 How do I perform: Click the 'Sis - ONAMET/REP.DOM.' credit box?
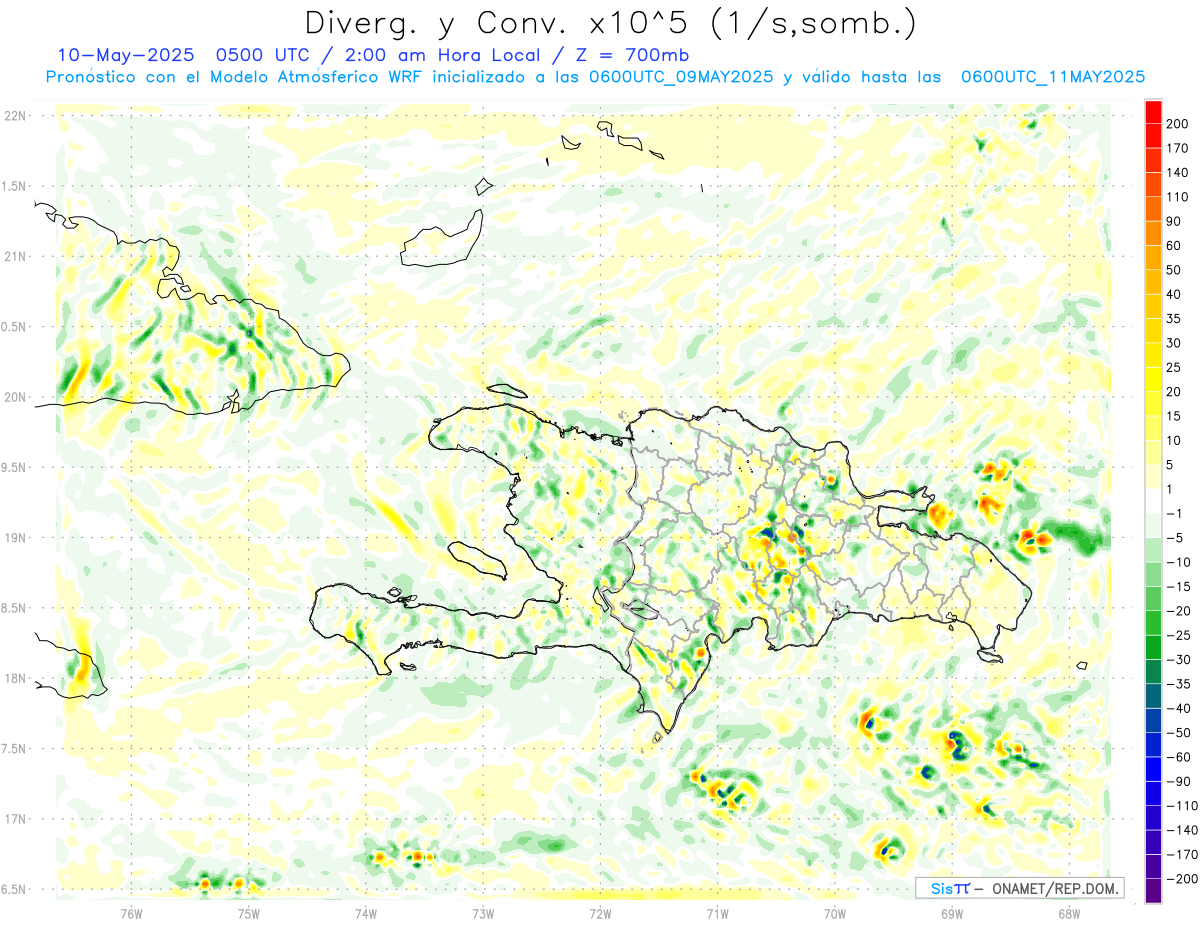pyautogui.click(x=1019, y=888)
